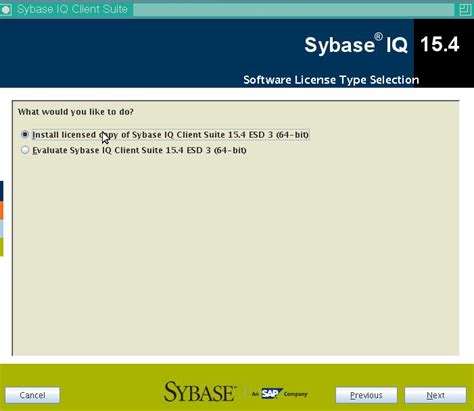Click the 'What would you like to do?' text
The width and height of the screenshot is (474, 411).
[x=76, y=112]
